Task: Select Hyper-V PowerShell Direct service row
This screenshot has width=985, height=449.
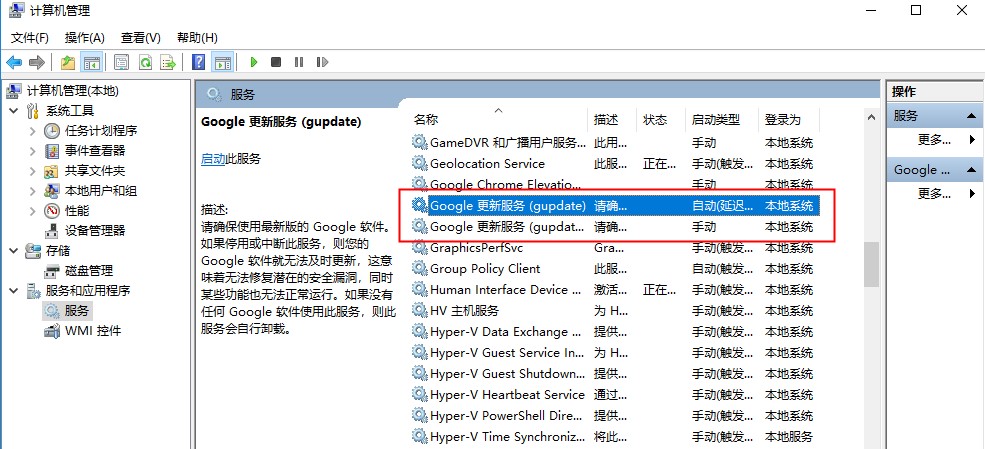Action: (616, 416)
